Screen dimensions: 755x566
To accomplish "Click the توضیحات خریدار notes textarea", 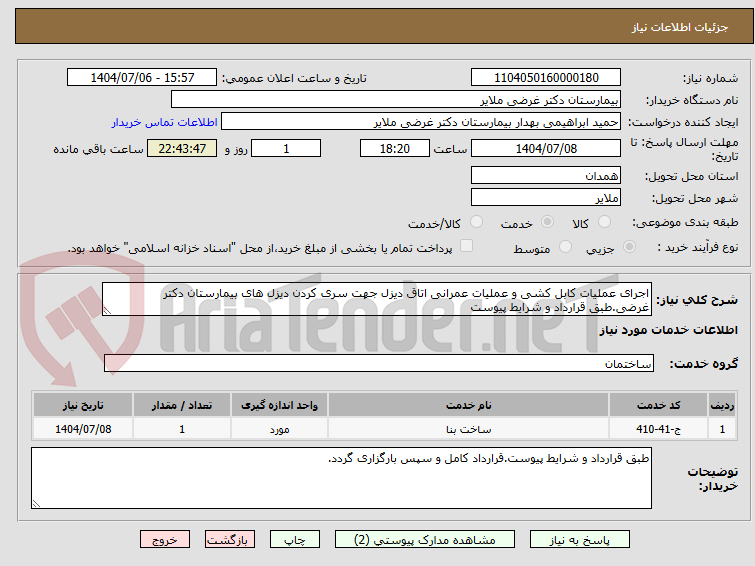I will (x=341, y=478).
